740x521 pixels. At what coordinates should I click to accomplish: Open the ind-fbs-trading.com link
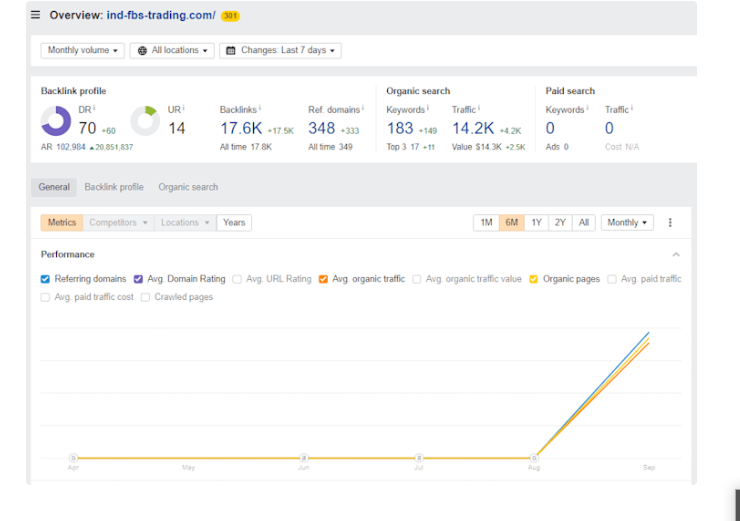(161, 15)
